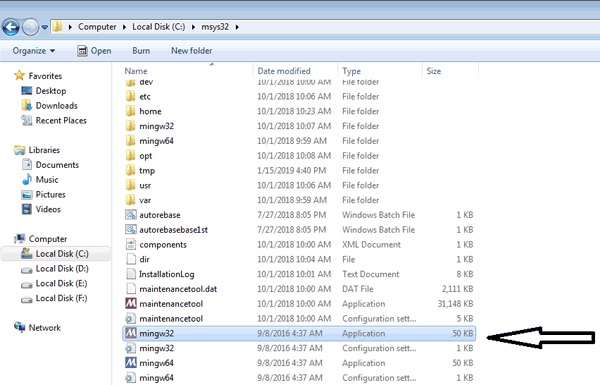Click Burn in the toolbar
Screen dimensions: 600x385
(x=141, y=51)
